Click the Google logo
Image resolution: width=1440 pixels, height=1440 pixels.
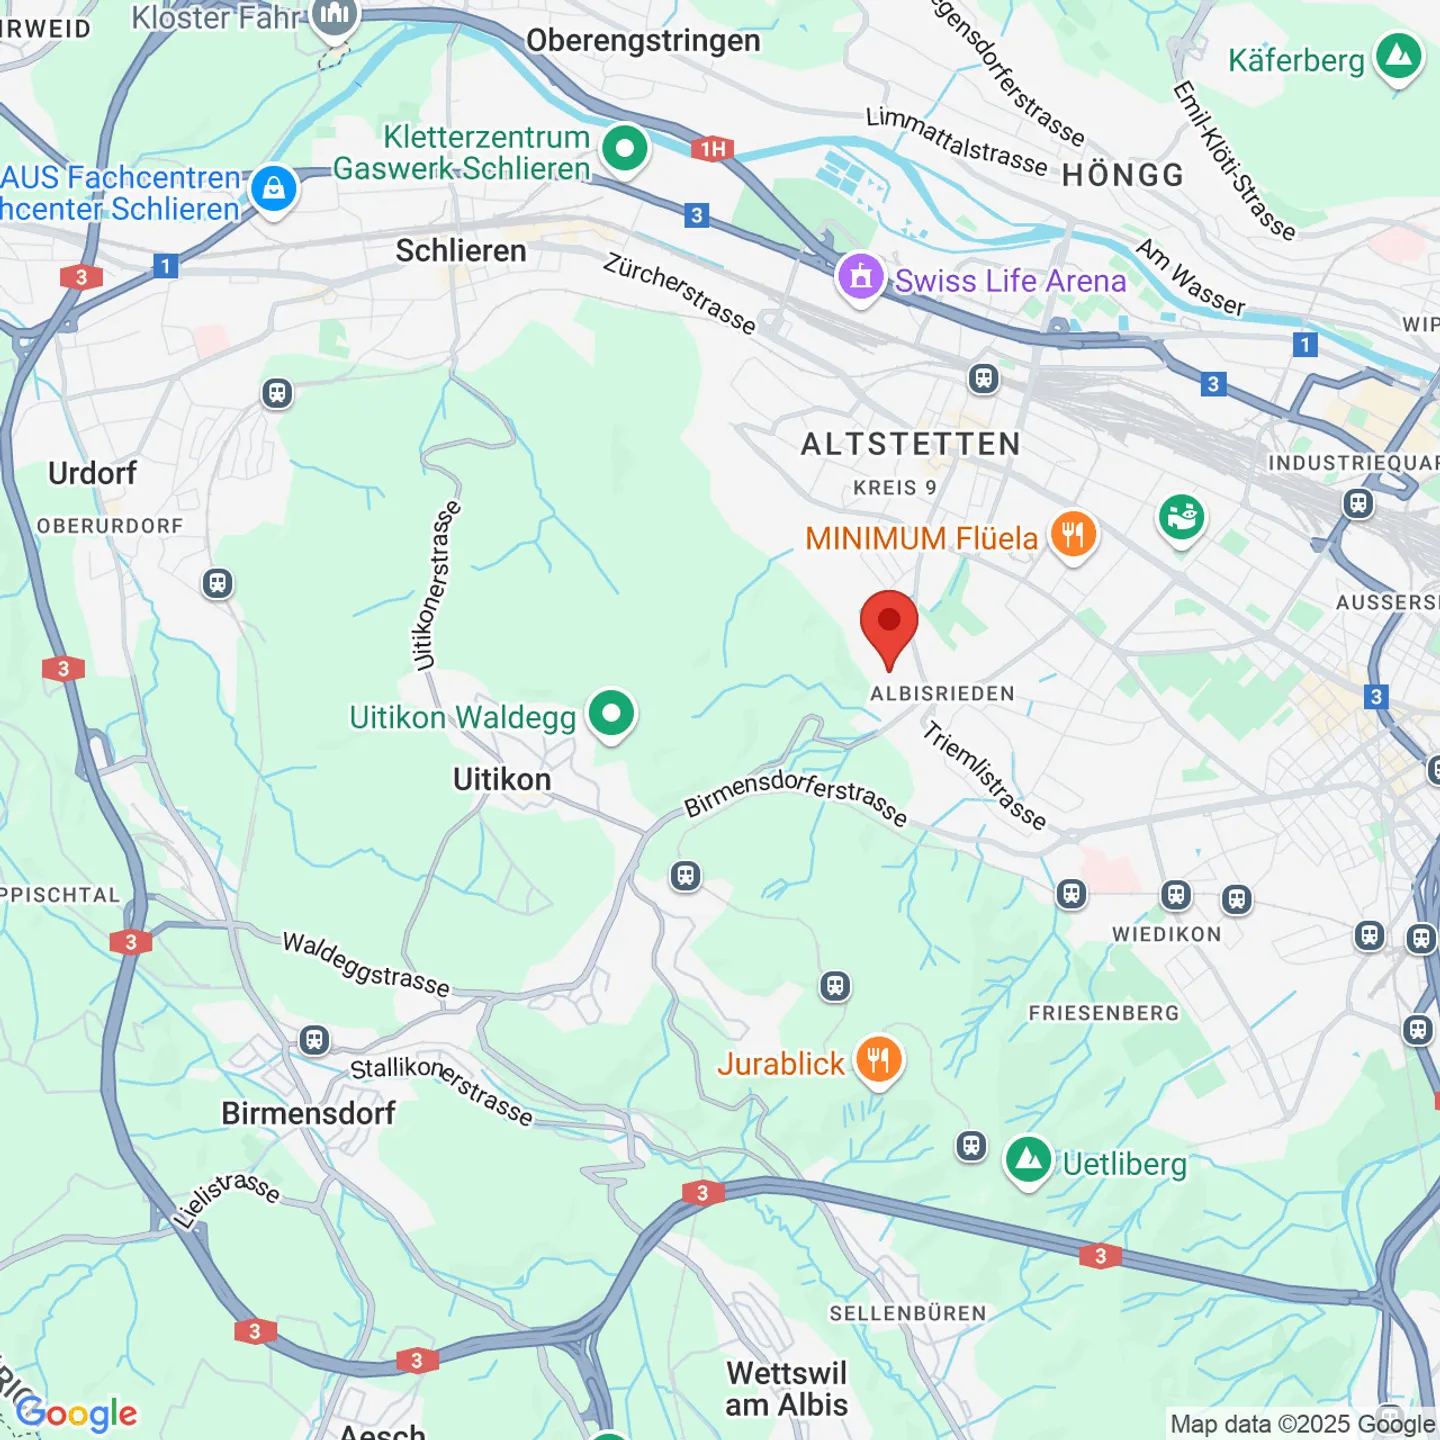click(x=77, y=1414)
